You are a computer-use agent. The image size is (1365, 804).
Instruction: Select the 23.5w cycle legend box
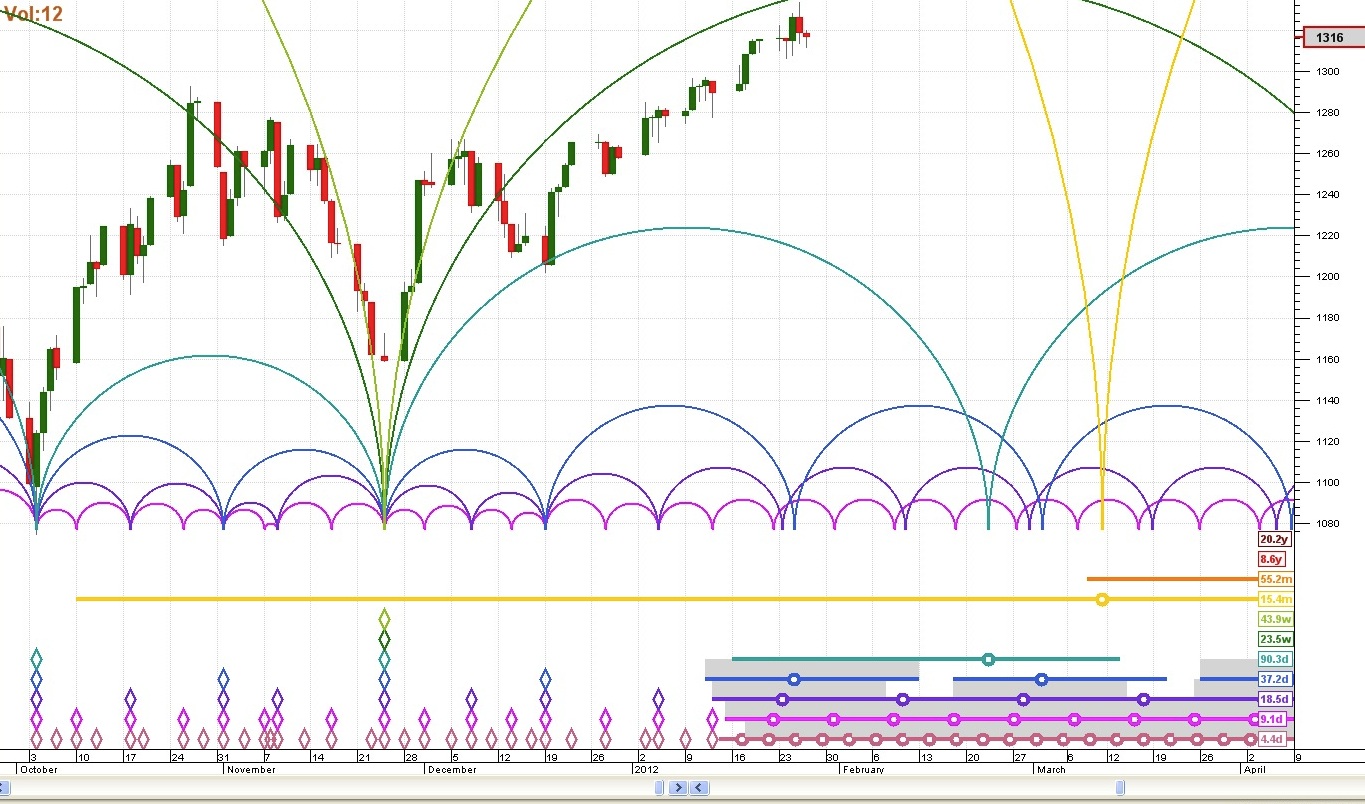click(1274, 639)
